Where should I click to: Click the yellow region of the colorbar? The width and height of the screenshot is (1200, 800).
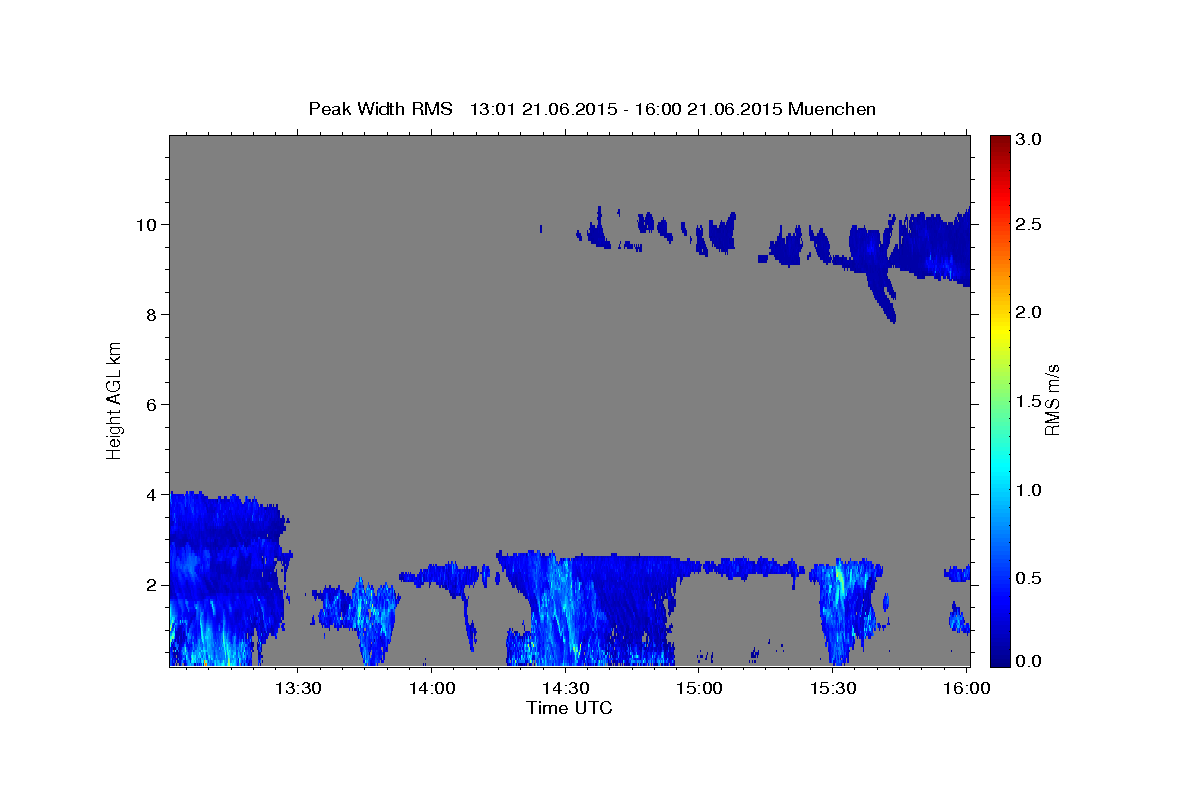(x=999, y=330)
